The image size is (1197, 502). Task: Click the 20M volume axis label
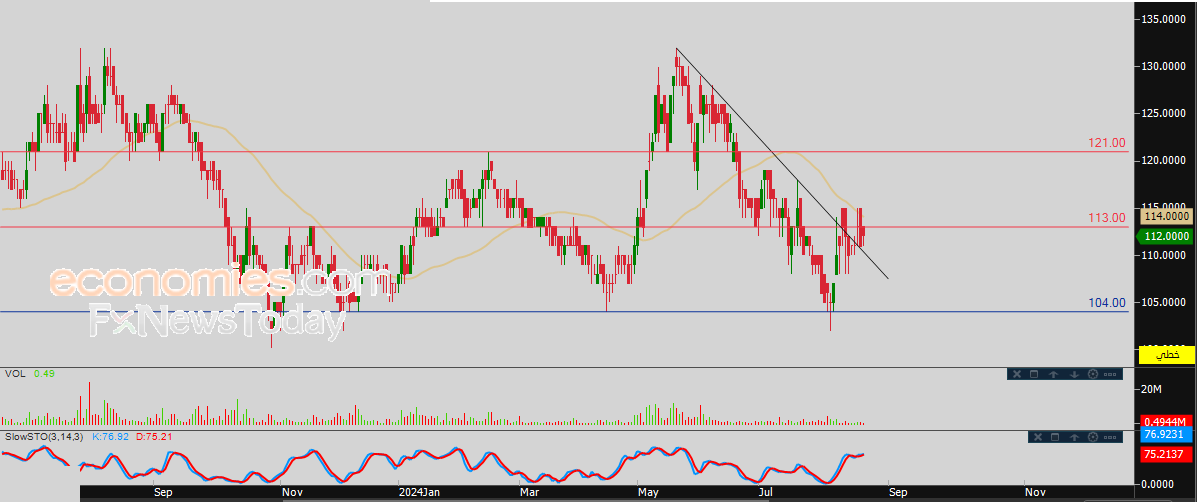click(1153, 390)
